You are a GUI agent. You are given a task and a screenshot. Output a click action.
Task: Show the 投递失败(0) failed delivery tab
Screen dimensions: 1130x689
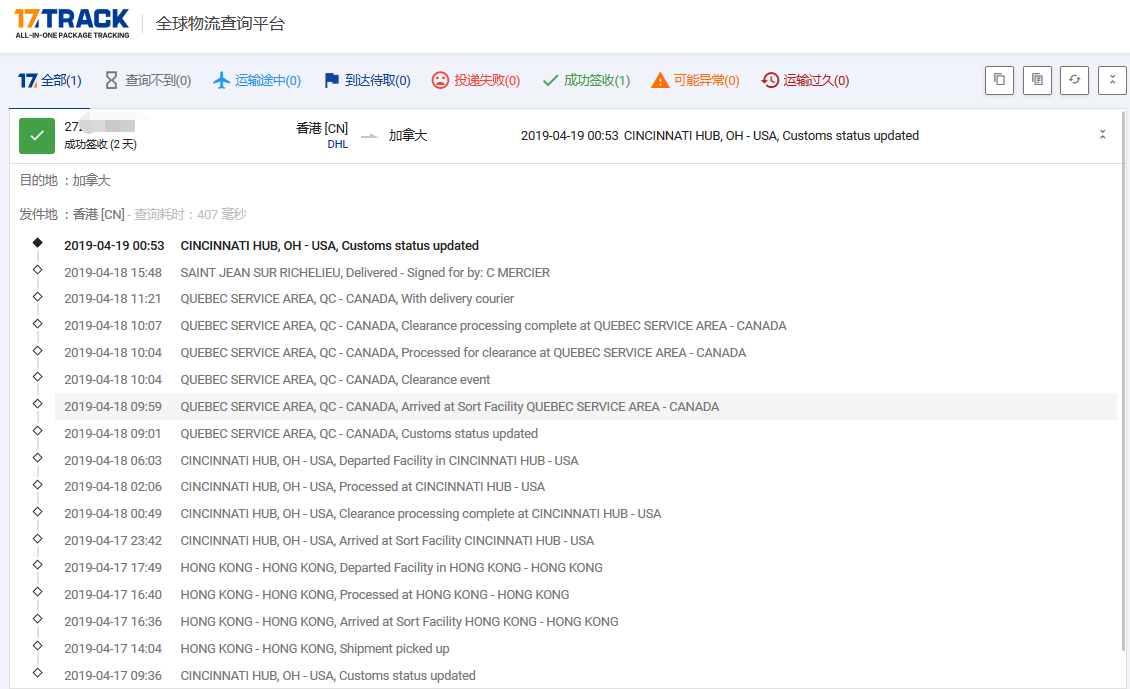pos(476,81)
